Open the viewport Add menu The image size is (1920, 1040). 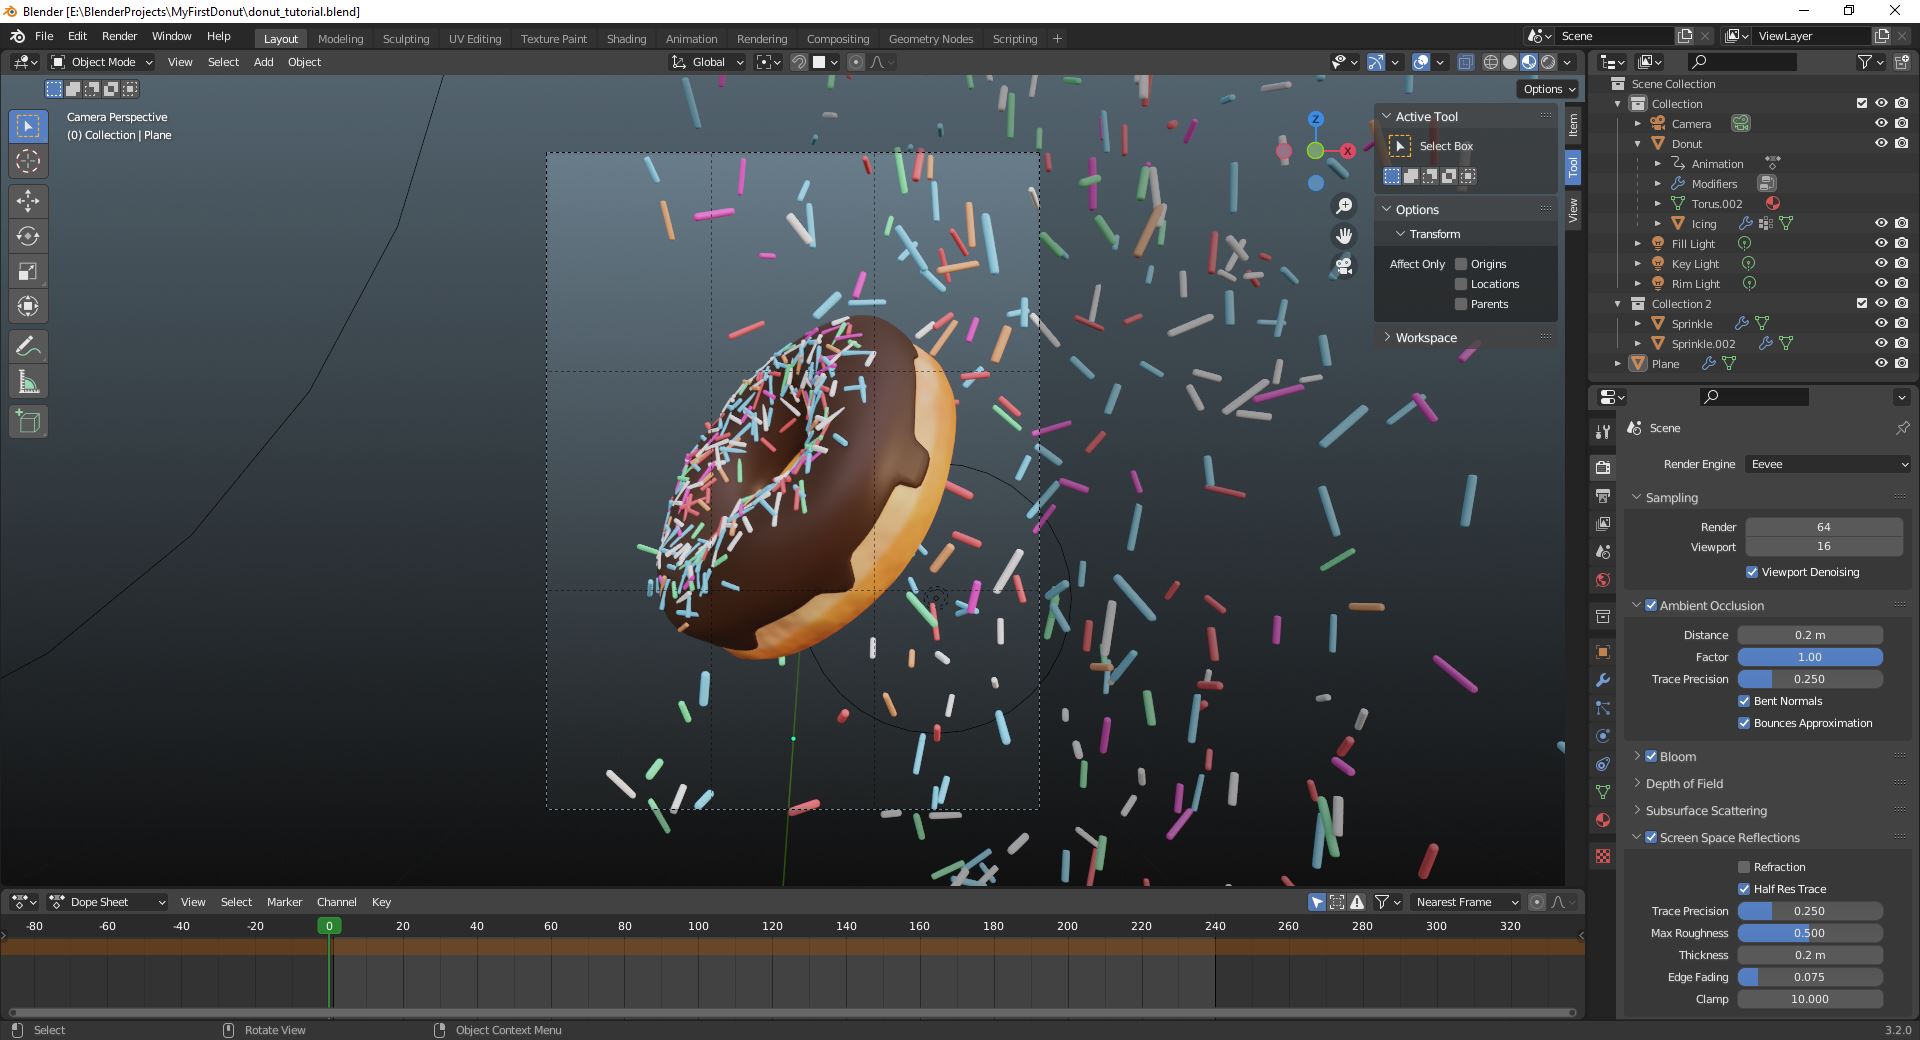point(263,62)
